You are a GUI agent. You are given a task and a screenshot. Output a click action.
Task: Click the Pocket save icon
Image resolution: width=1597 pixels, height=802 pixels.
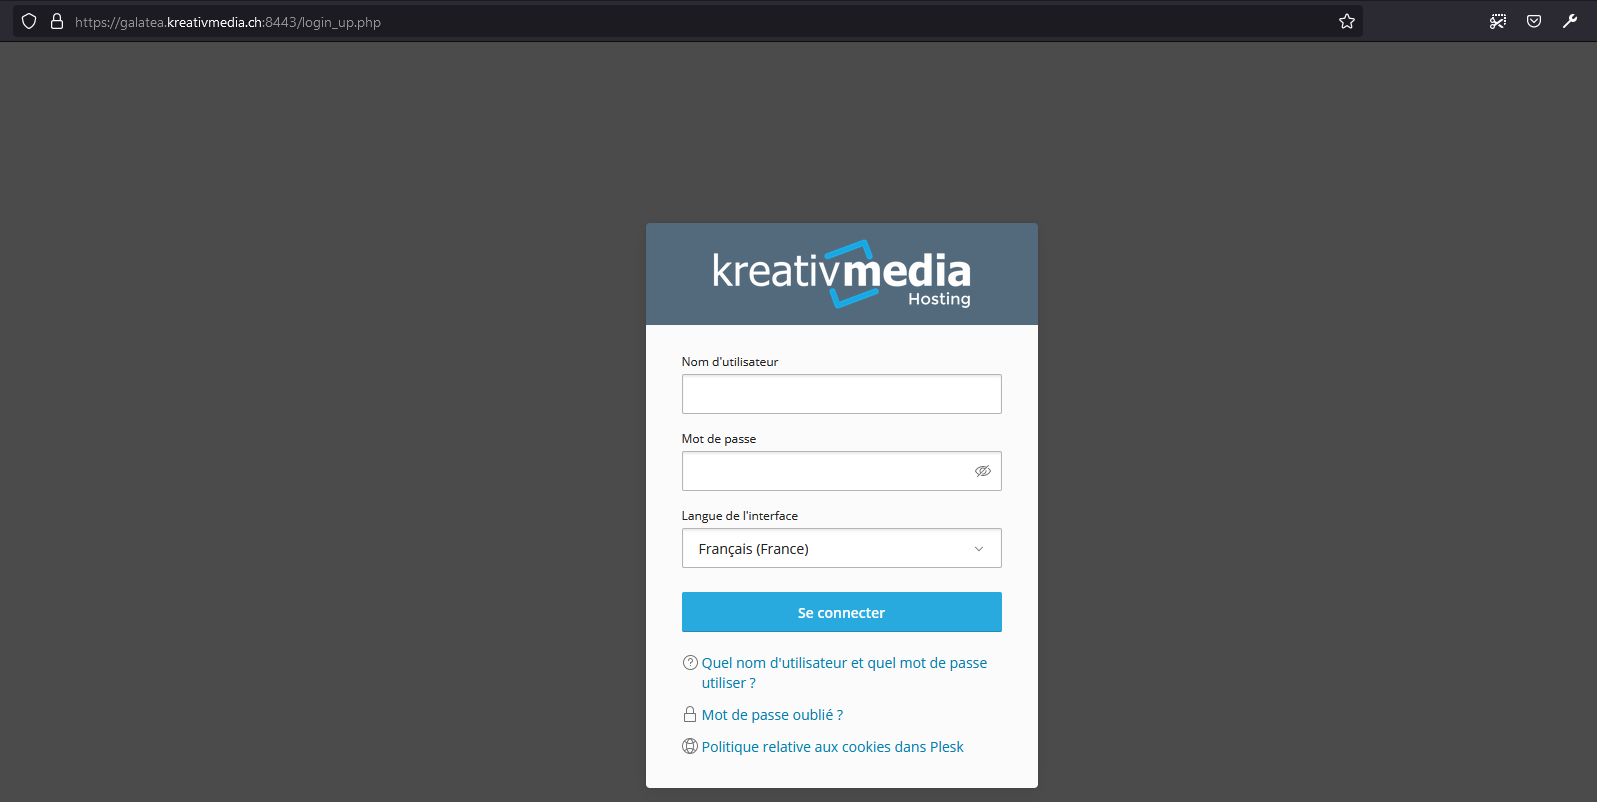pos(1534,21)
